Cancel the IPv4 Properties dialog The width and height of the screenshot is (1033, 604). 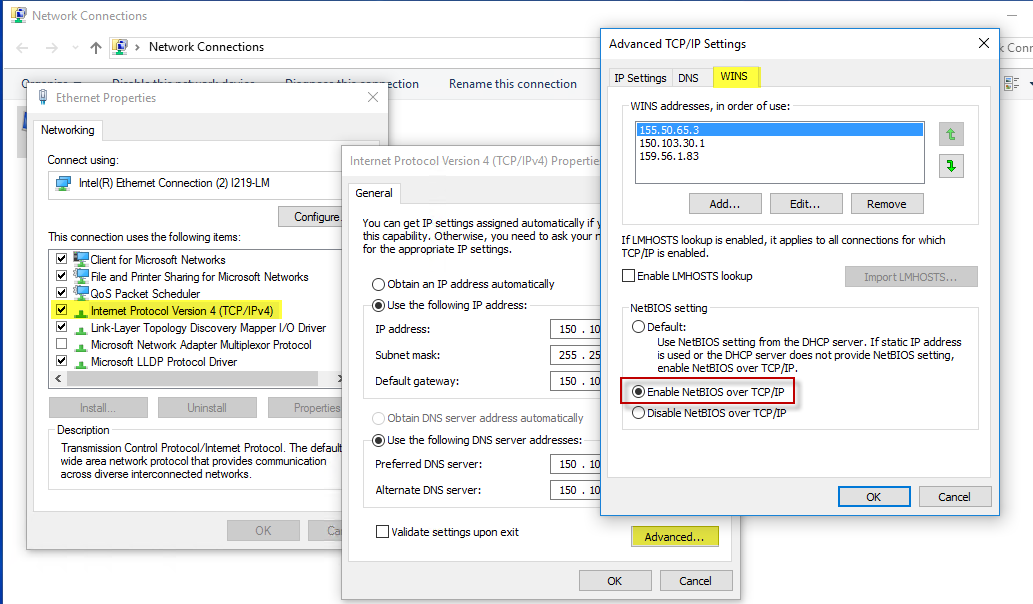coord(695,581)
